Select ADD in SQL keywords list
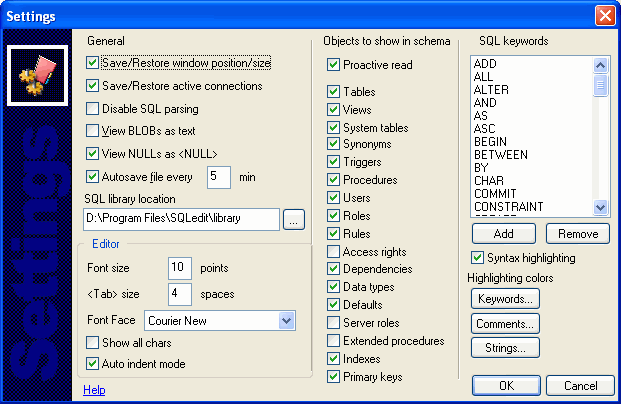The height and width of the screenshot is (404, 621). [485, 64]
